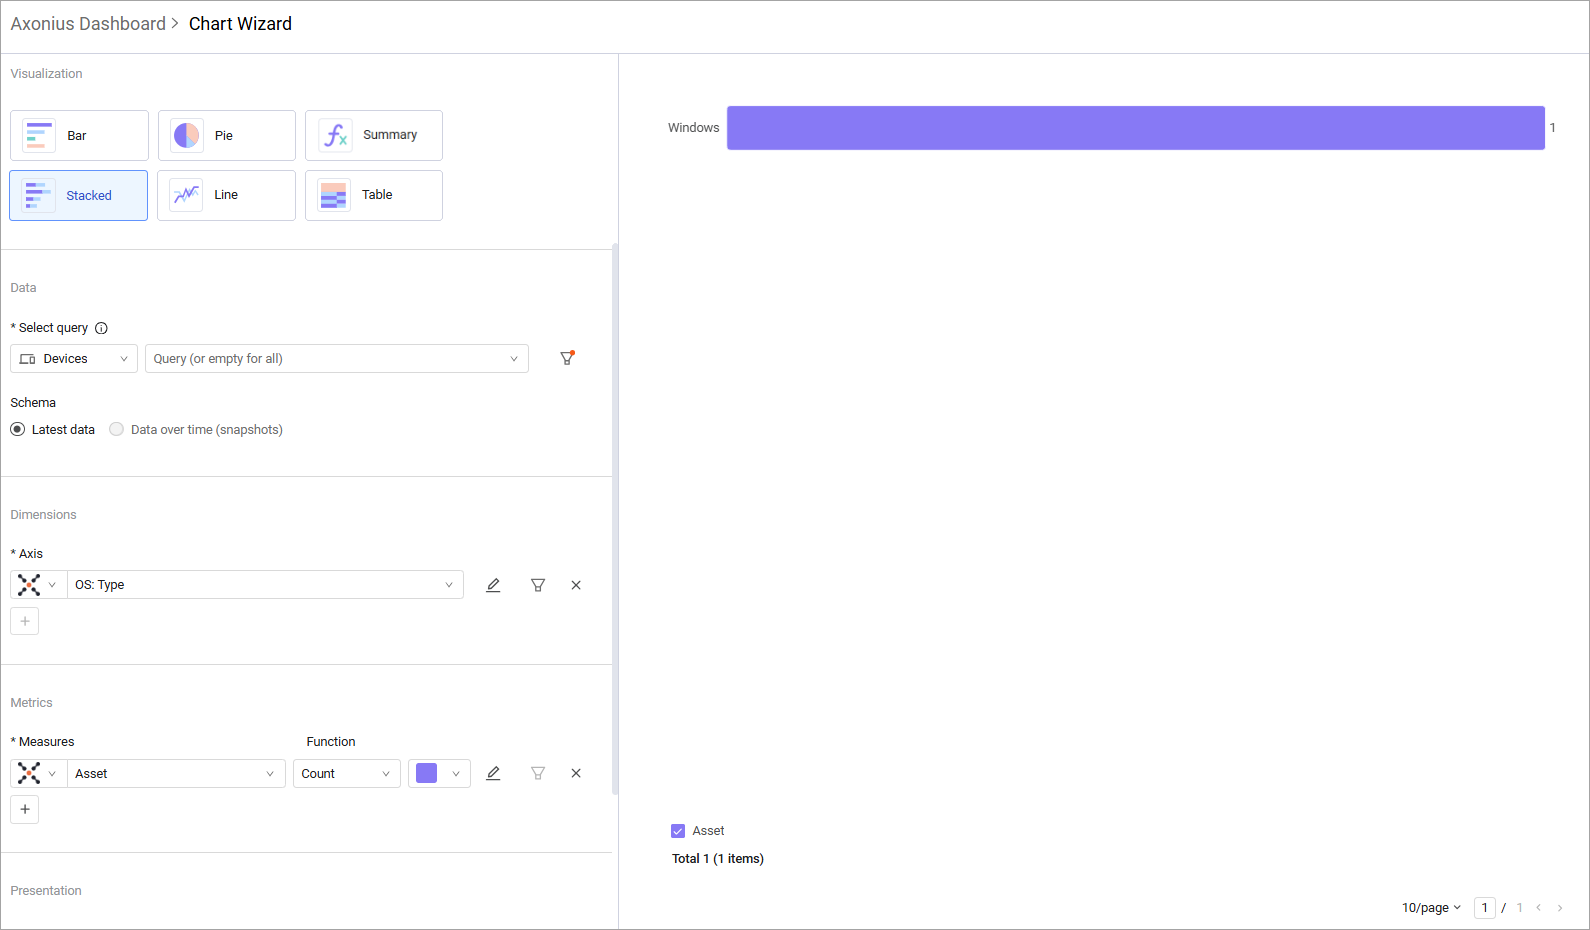
Task: Click the Windows bar in chart
Action: coord(1136,128)
